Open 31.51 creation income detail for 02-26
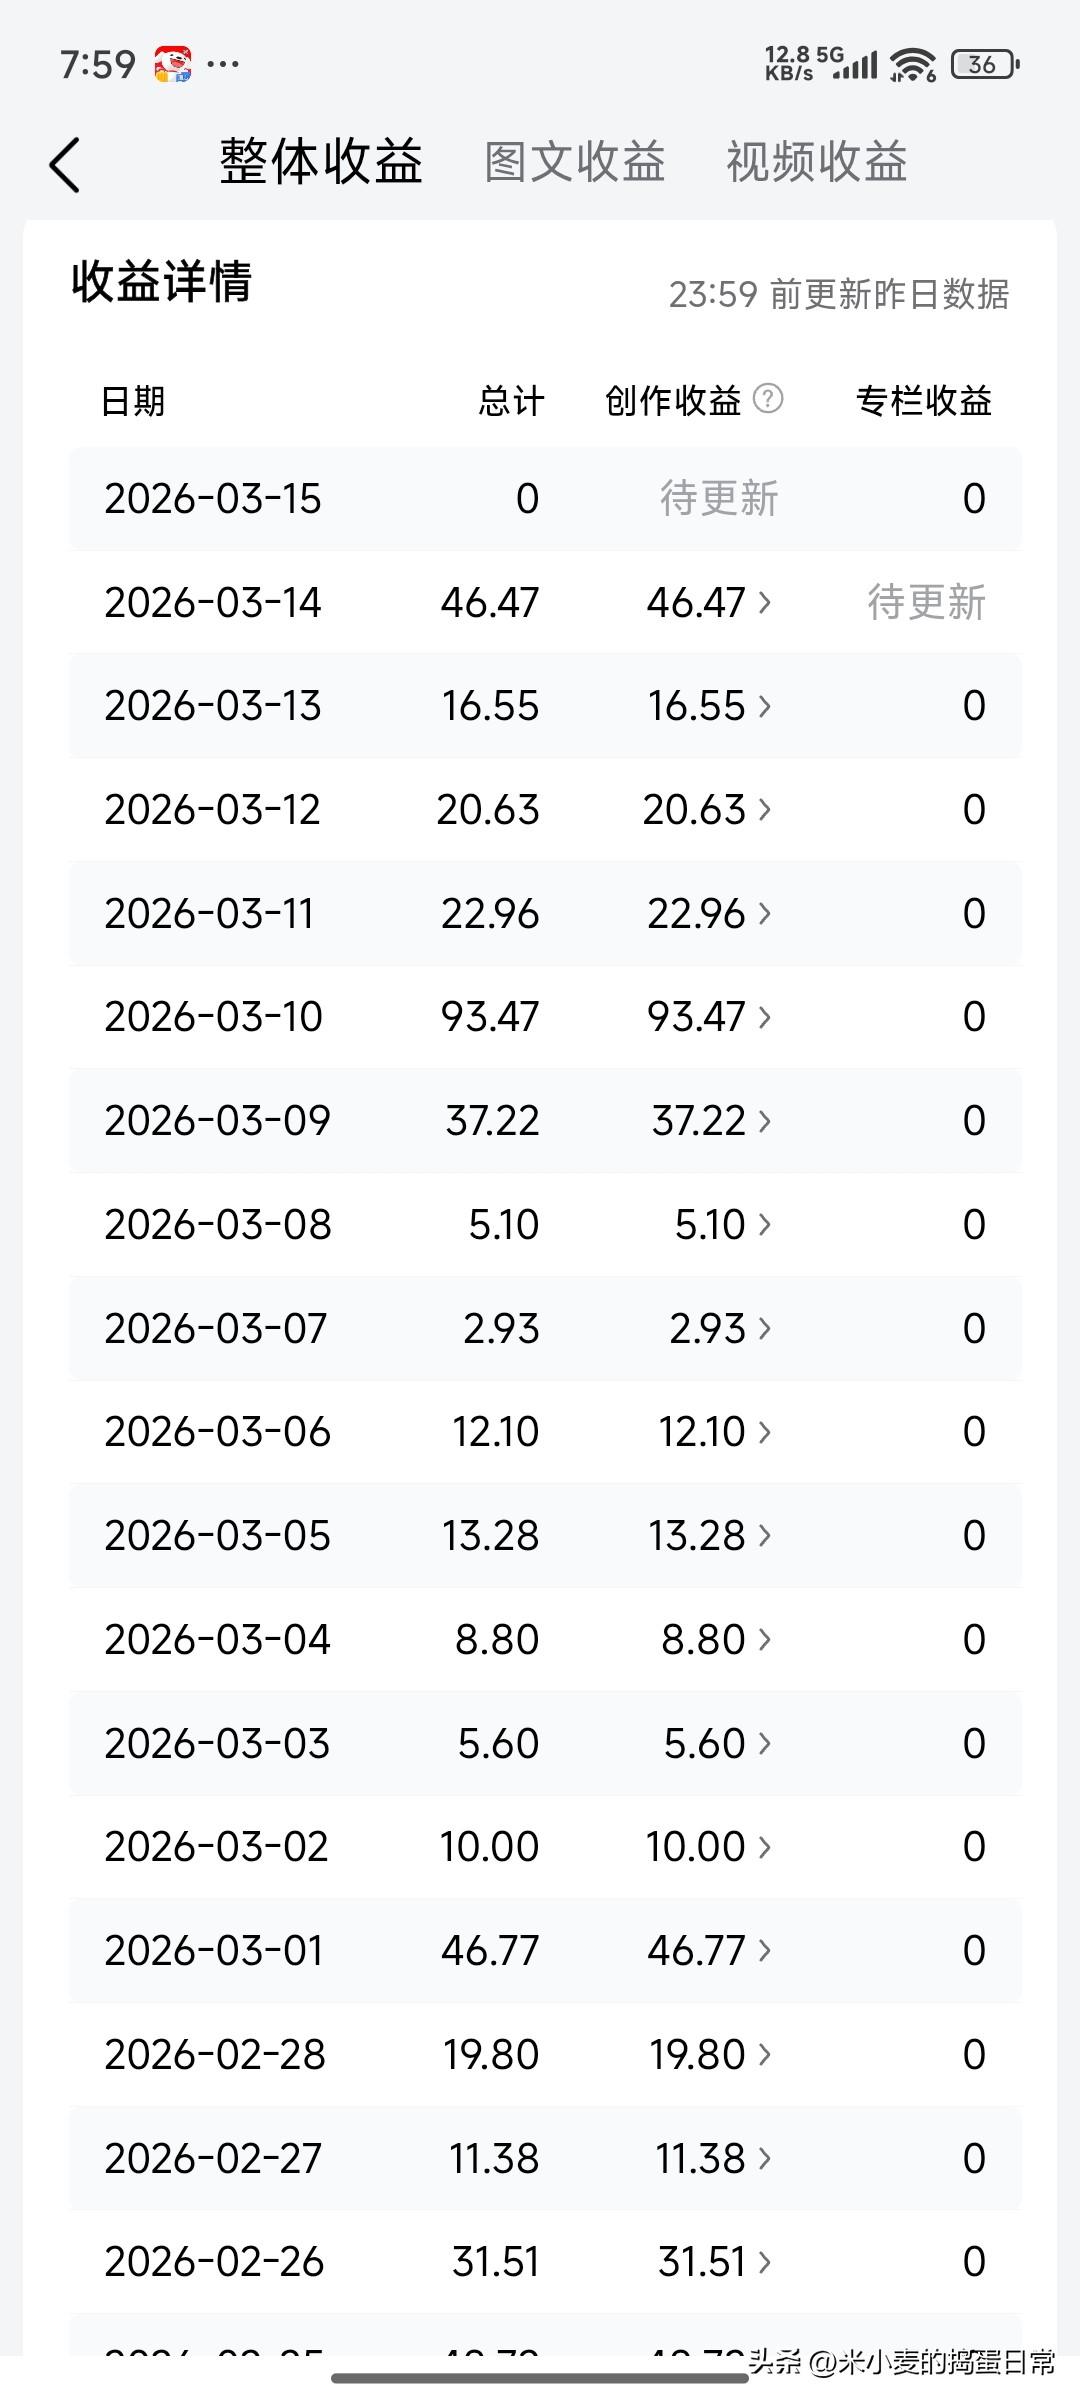Screen dimensions: 1080x2400 714,2262
